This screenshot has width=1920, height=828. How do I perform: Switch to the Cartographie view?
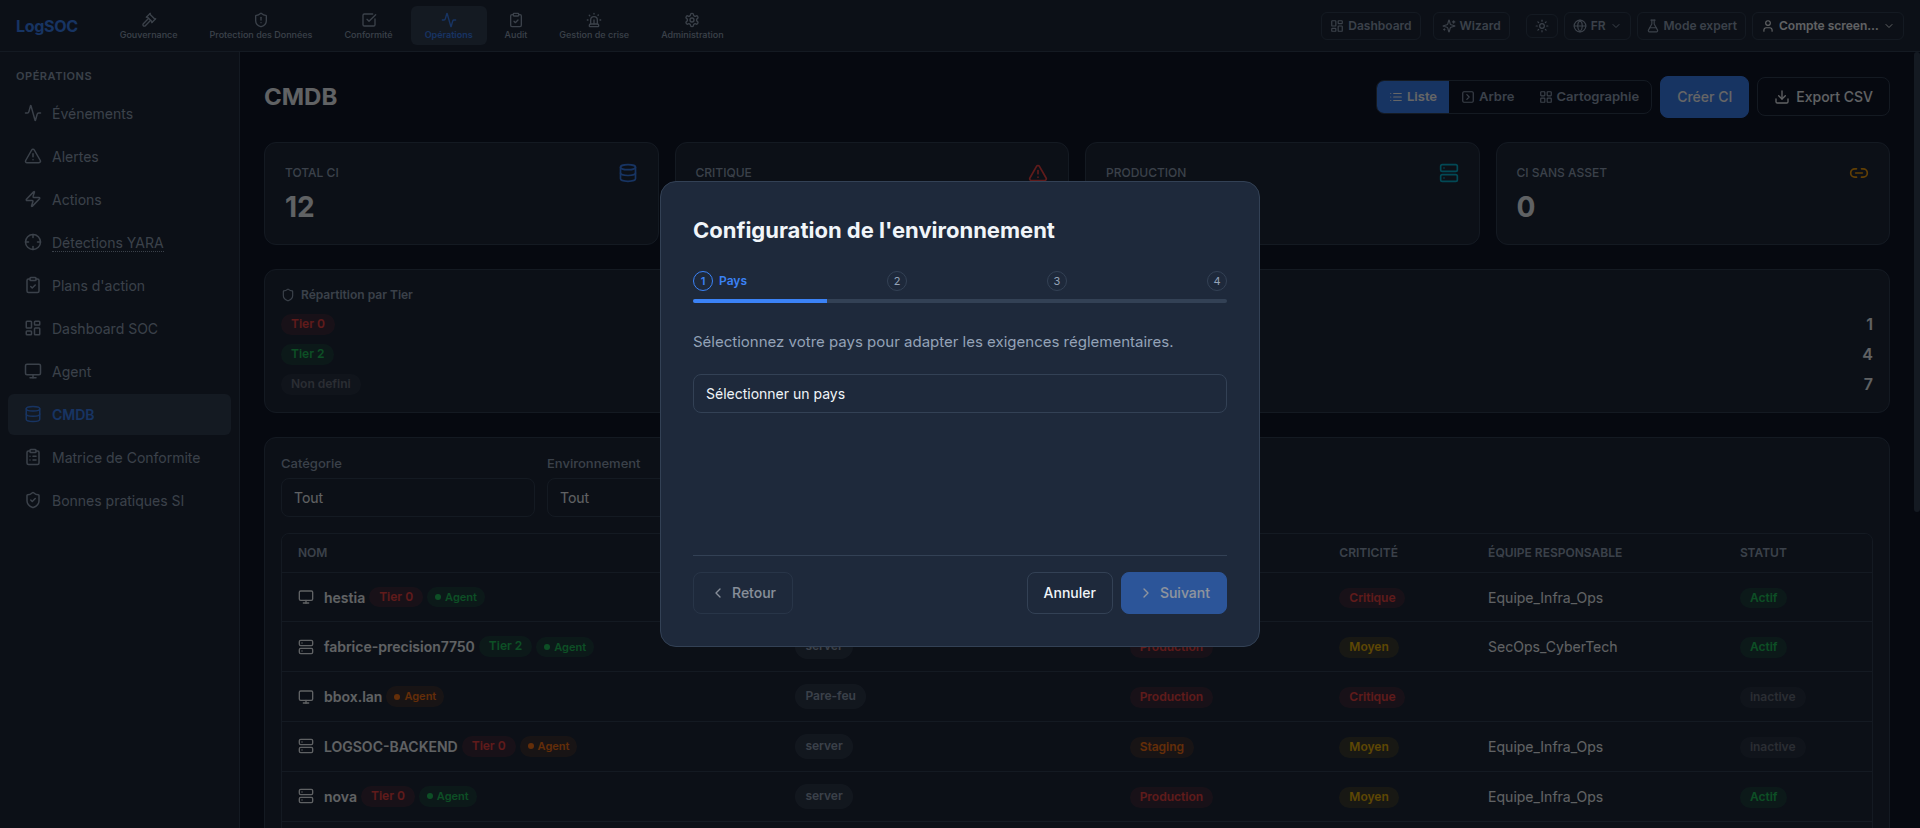pos(1589,97)
